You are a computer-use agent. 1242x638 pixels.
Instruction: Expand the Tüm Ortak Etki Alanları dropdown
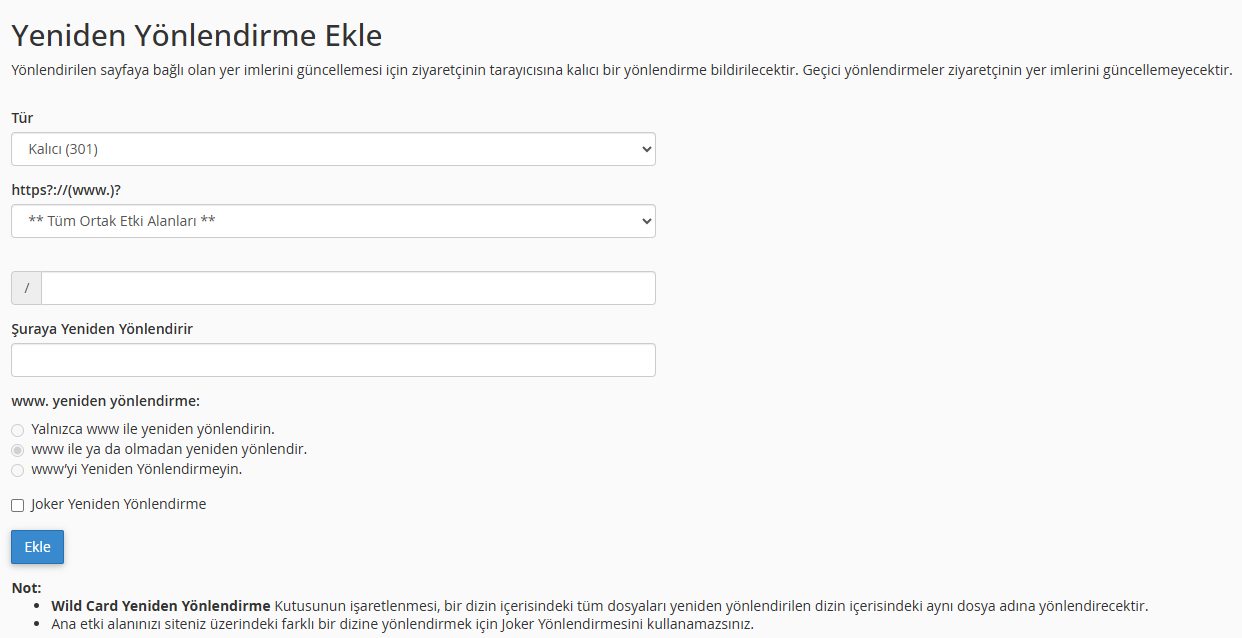[x=333, y=221]
